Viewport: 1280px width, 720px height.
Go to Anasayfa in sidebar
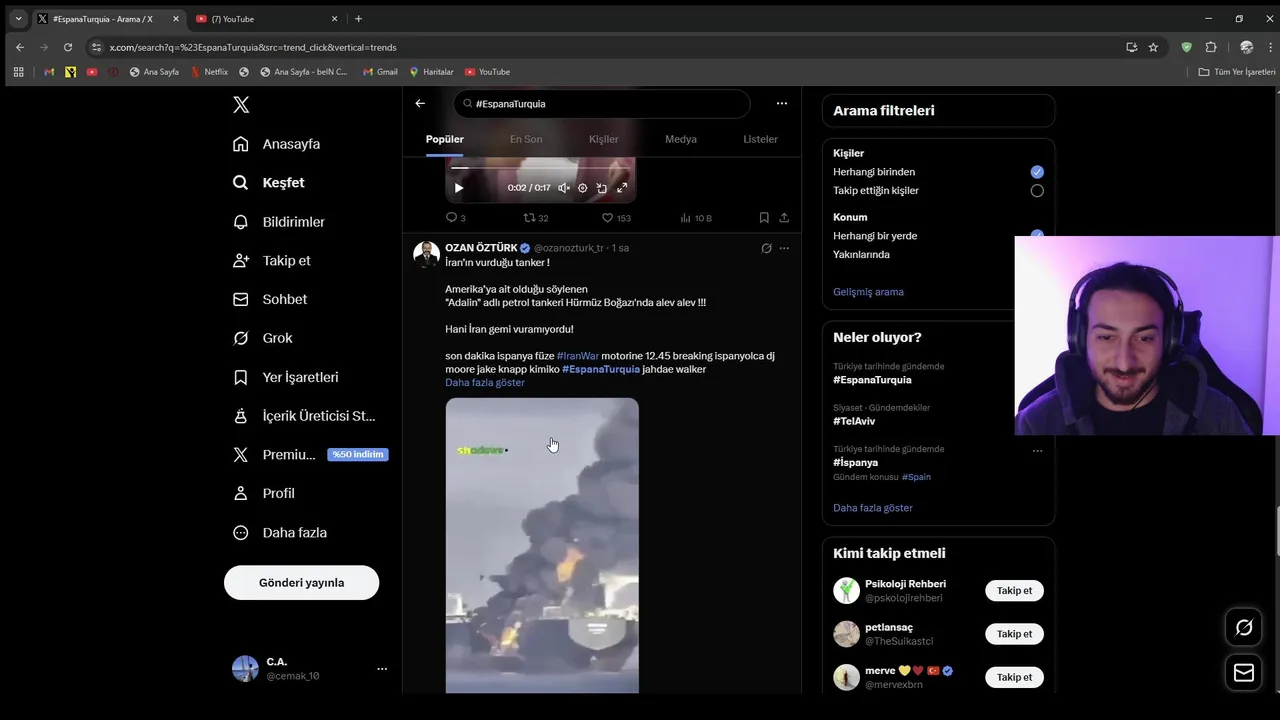click(277, 144)
